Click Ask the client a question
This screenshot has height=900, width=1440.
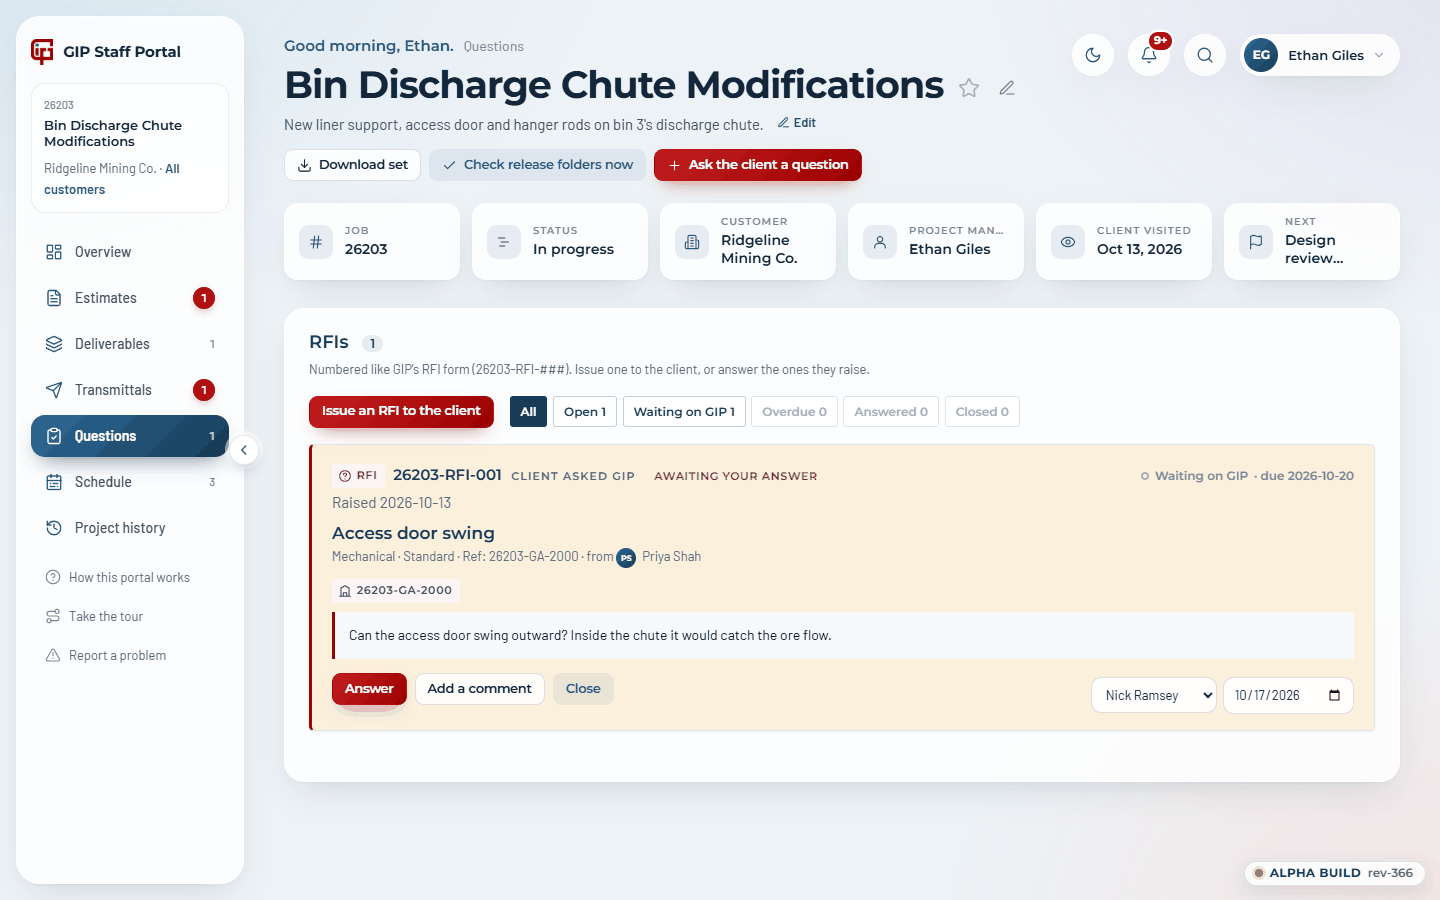tap(758, 165)
